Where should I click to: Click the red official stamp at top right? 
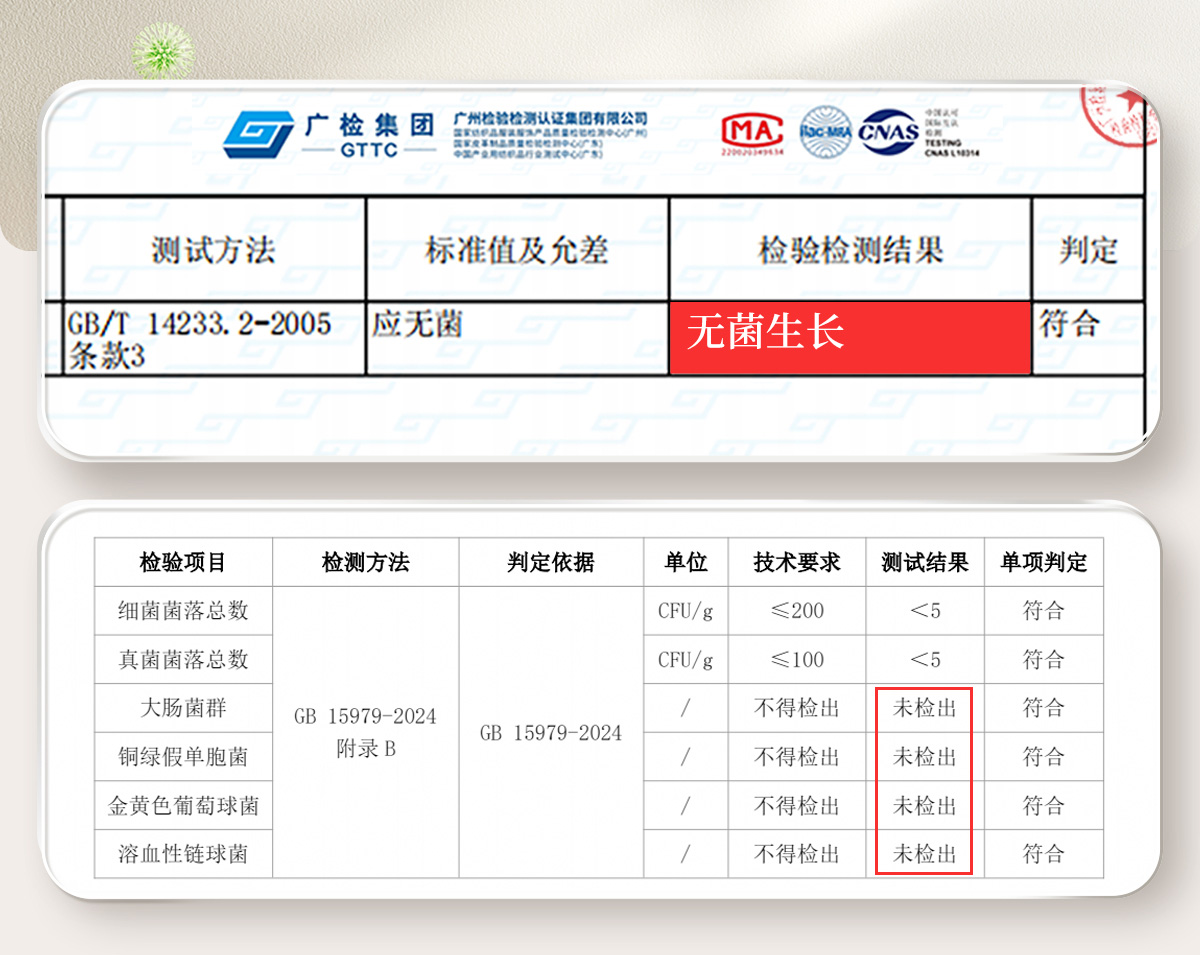1119,114
